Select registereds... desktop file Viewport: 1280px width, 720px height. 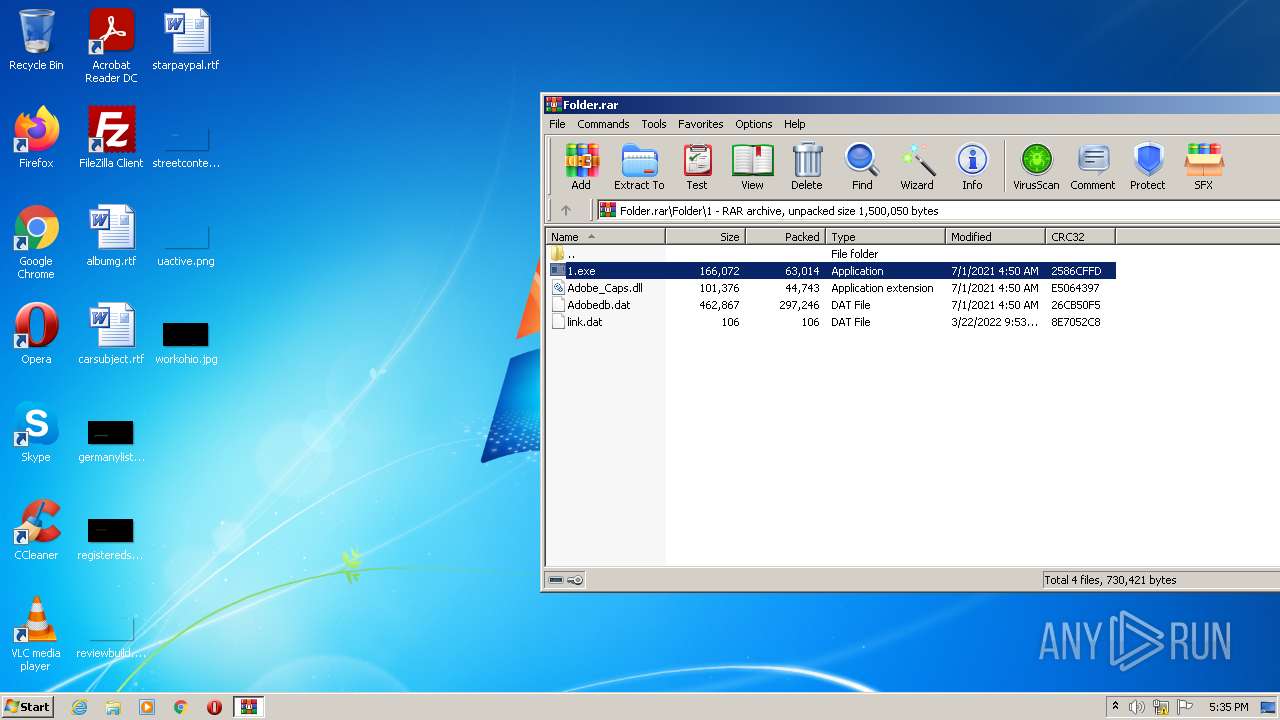pos(111,538)
